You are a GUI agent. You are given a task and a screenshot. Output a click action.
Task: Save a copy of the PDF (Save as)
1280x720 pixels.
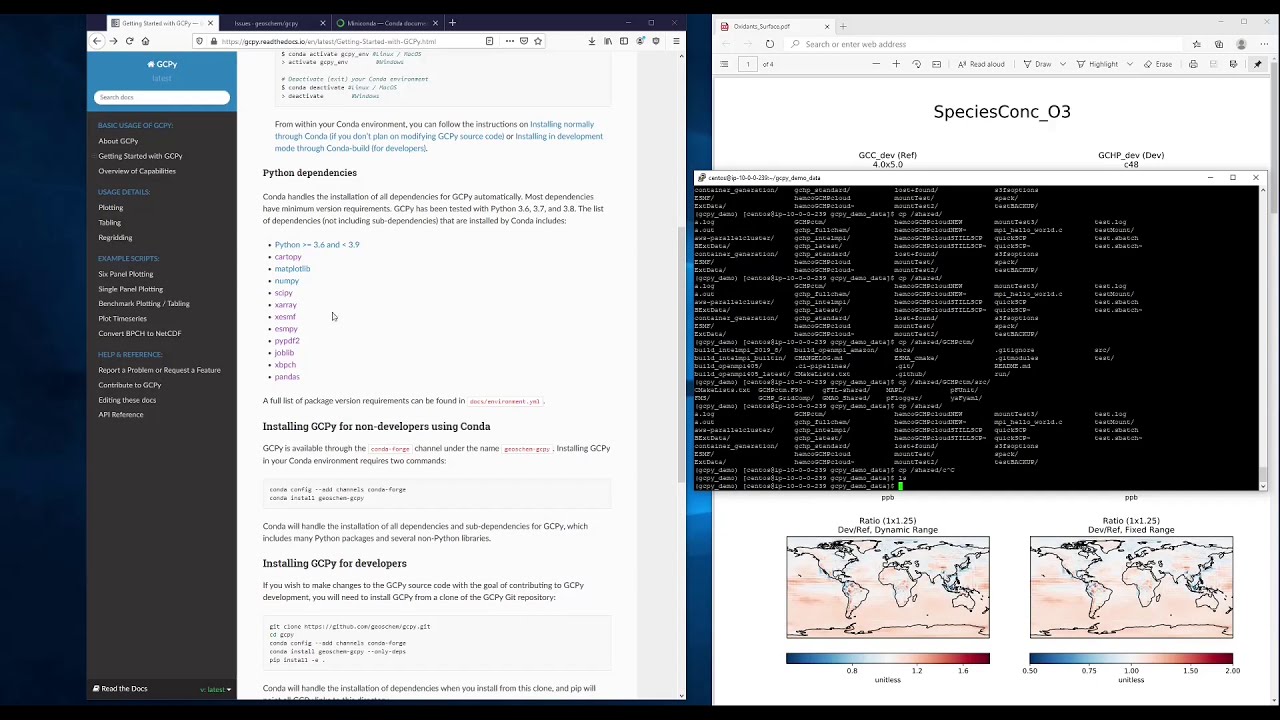[x=1233, y=64]
